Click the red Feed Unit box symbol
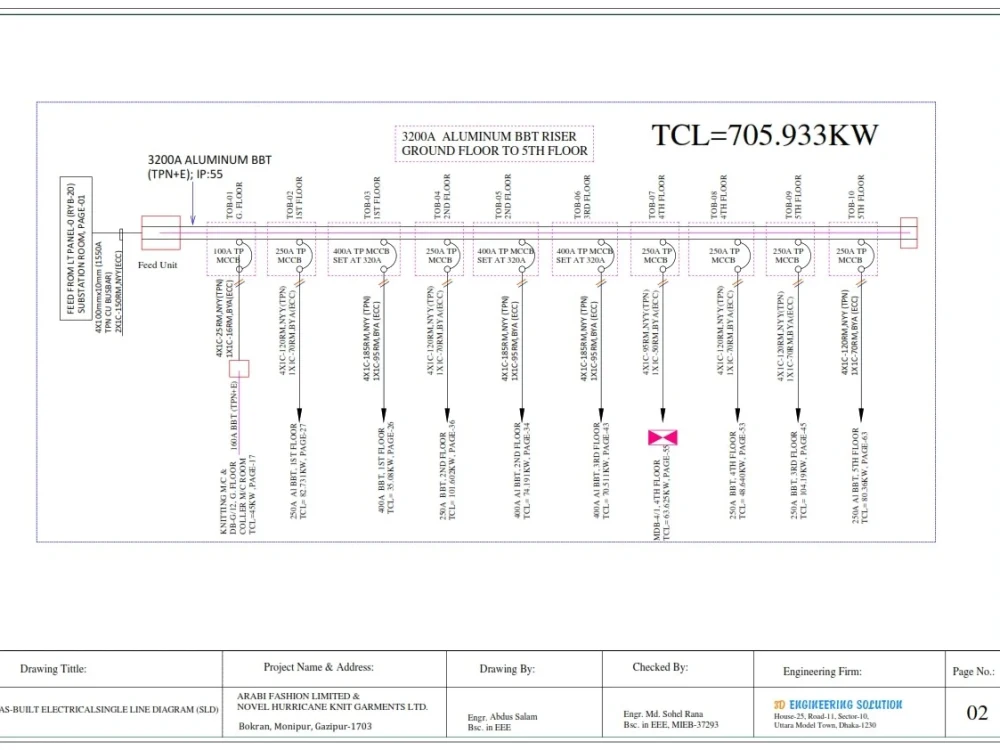Viewport: 1000px width, 750px height. [161, 233]
